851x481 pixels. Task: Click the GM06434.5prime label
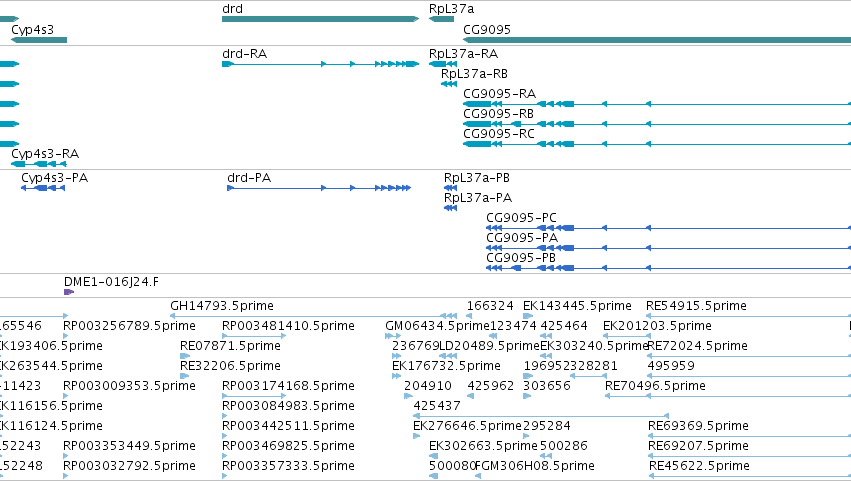437,326
